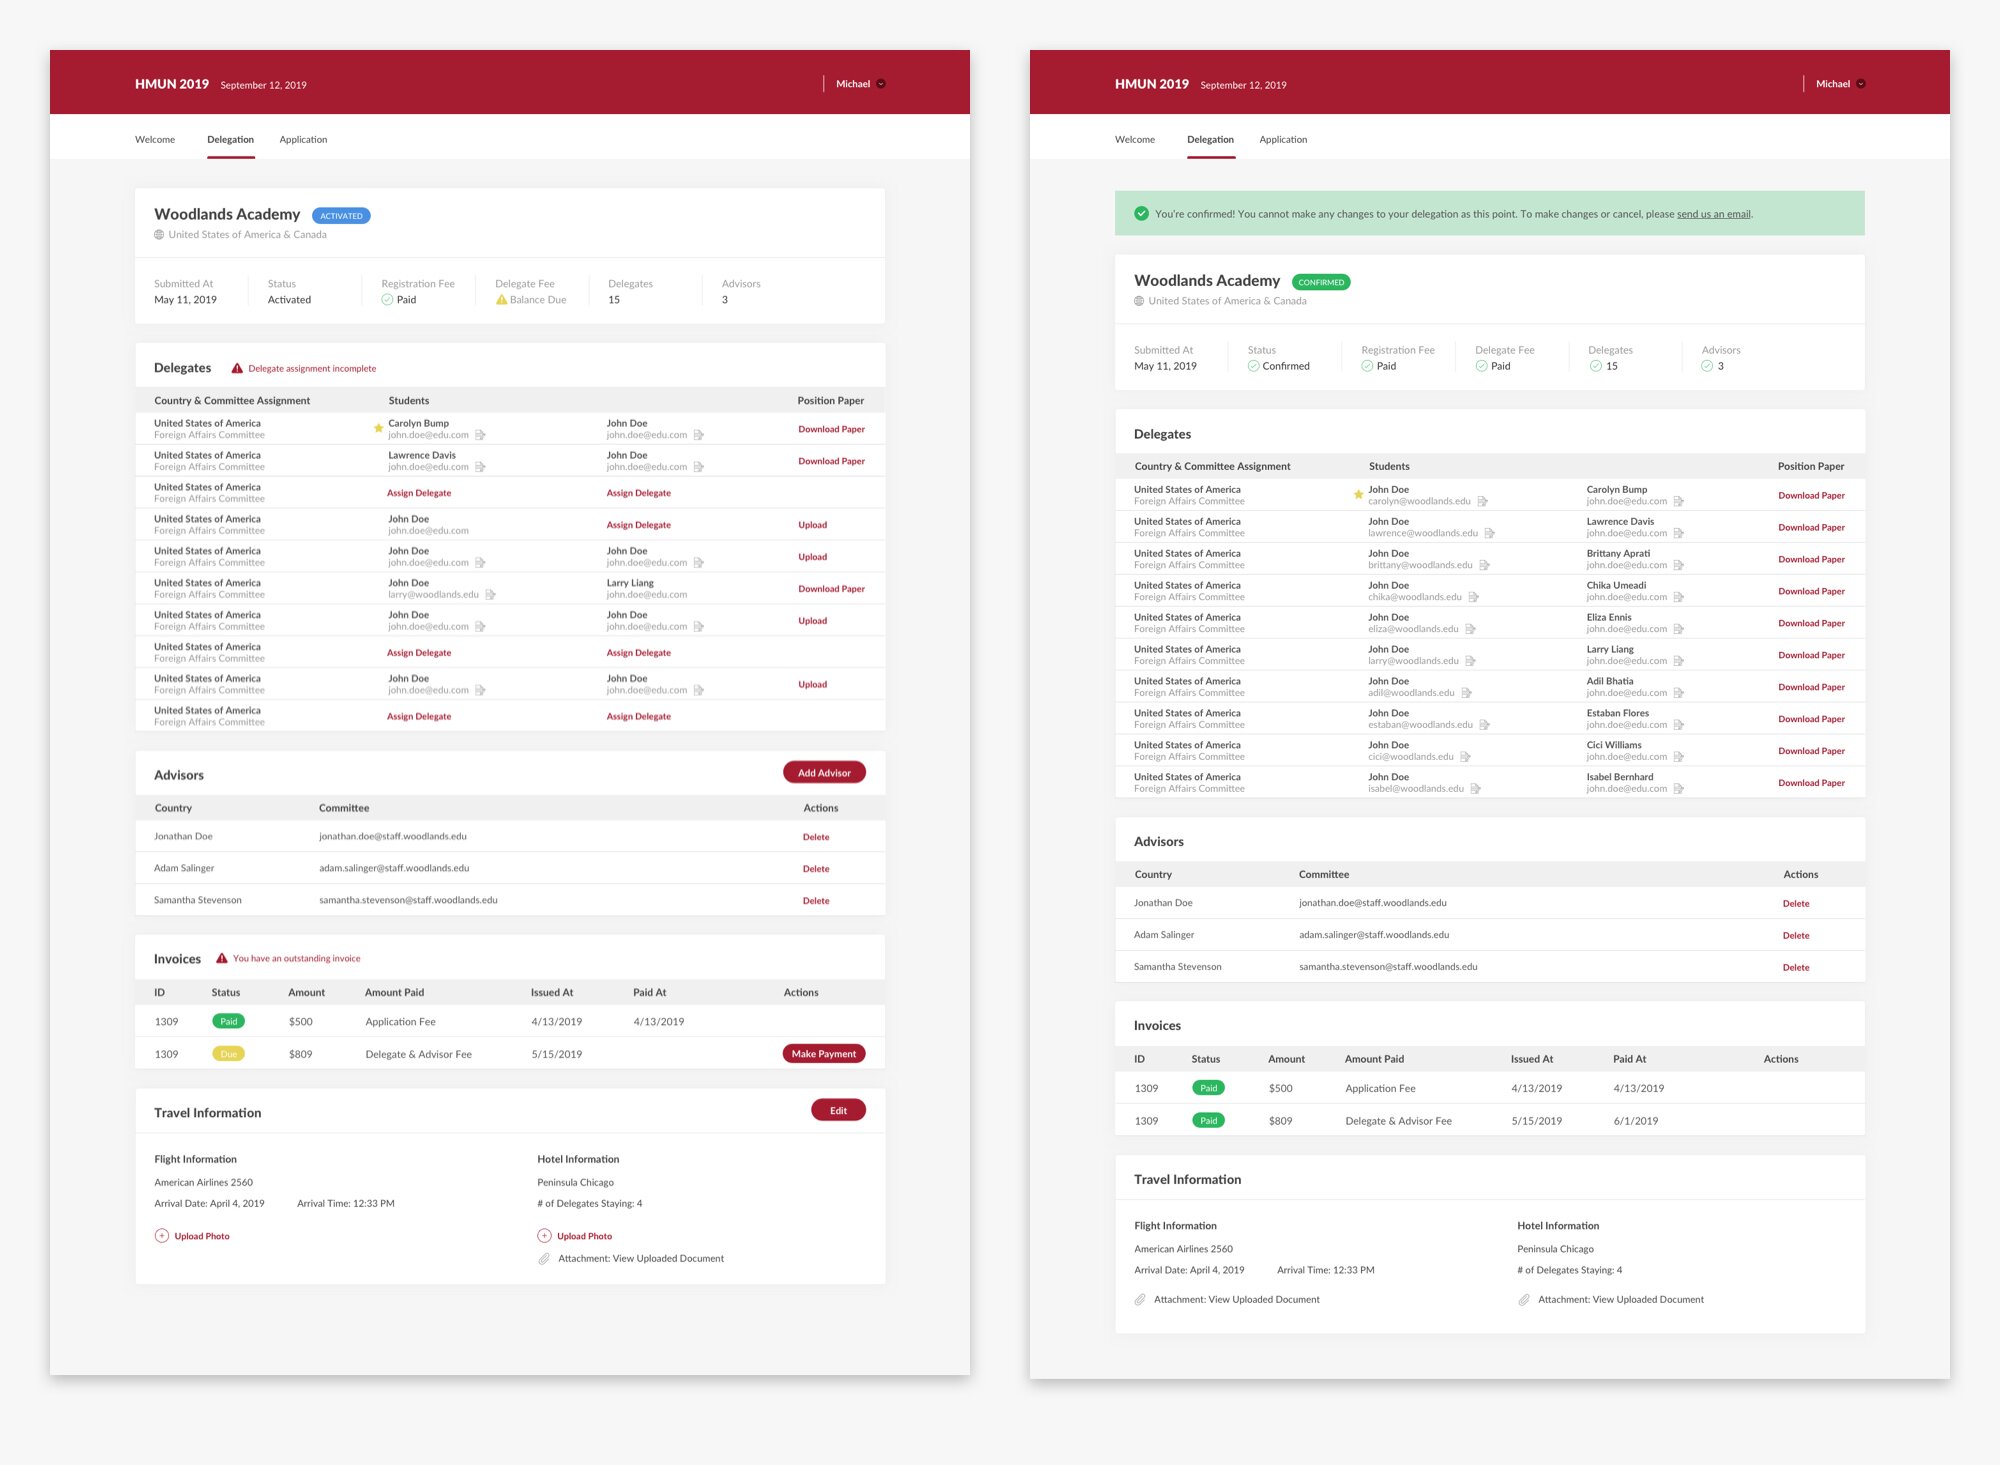Click the Add Advisor button
2000x1465 pixels.
pyautogui.click(x=823, y=772)
